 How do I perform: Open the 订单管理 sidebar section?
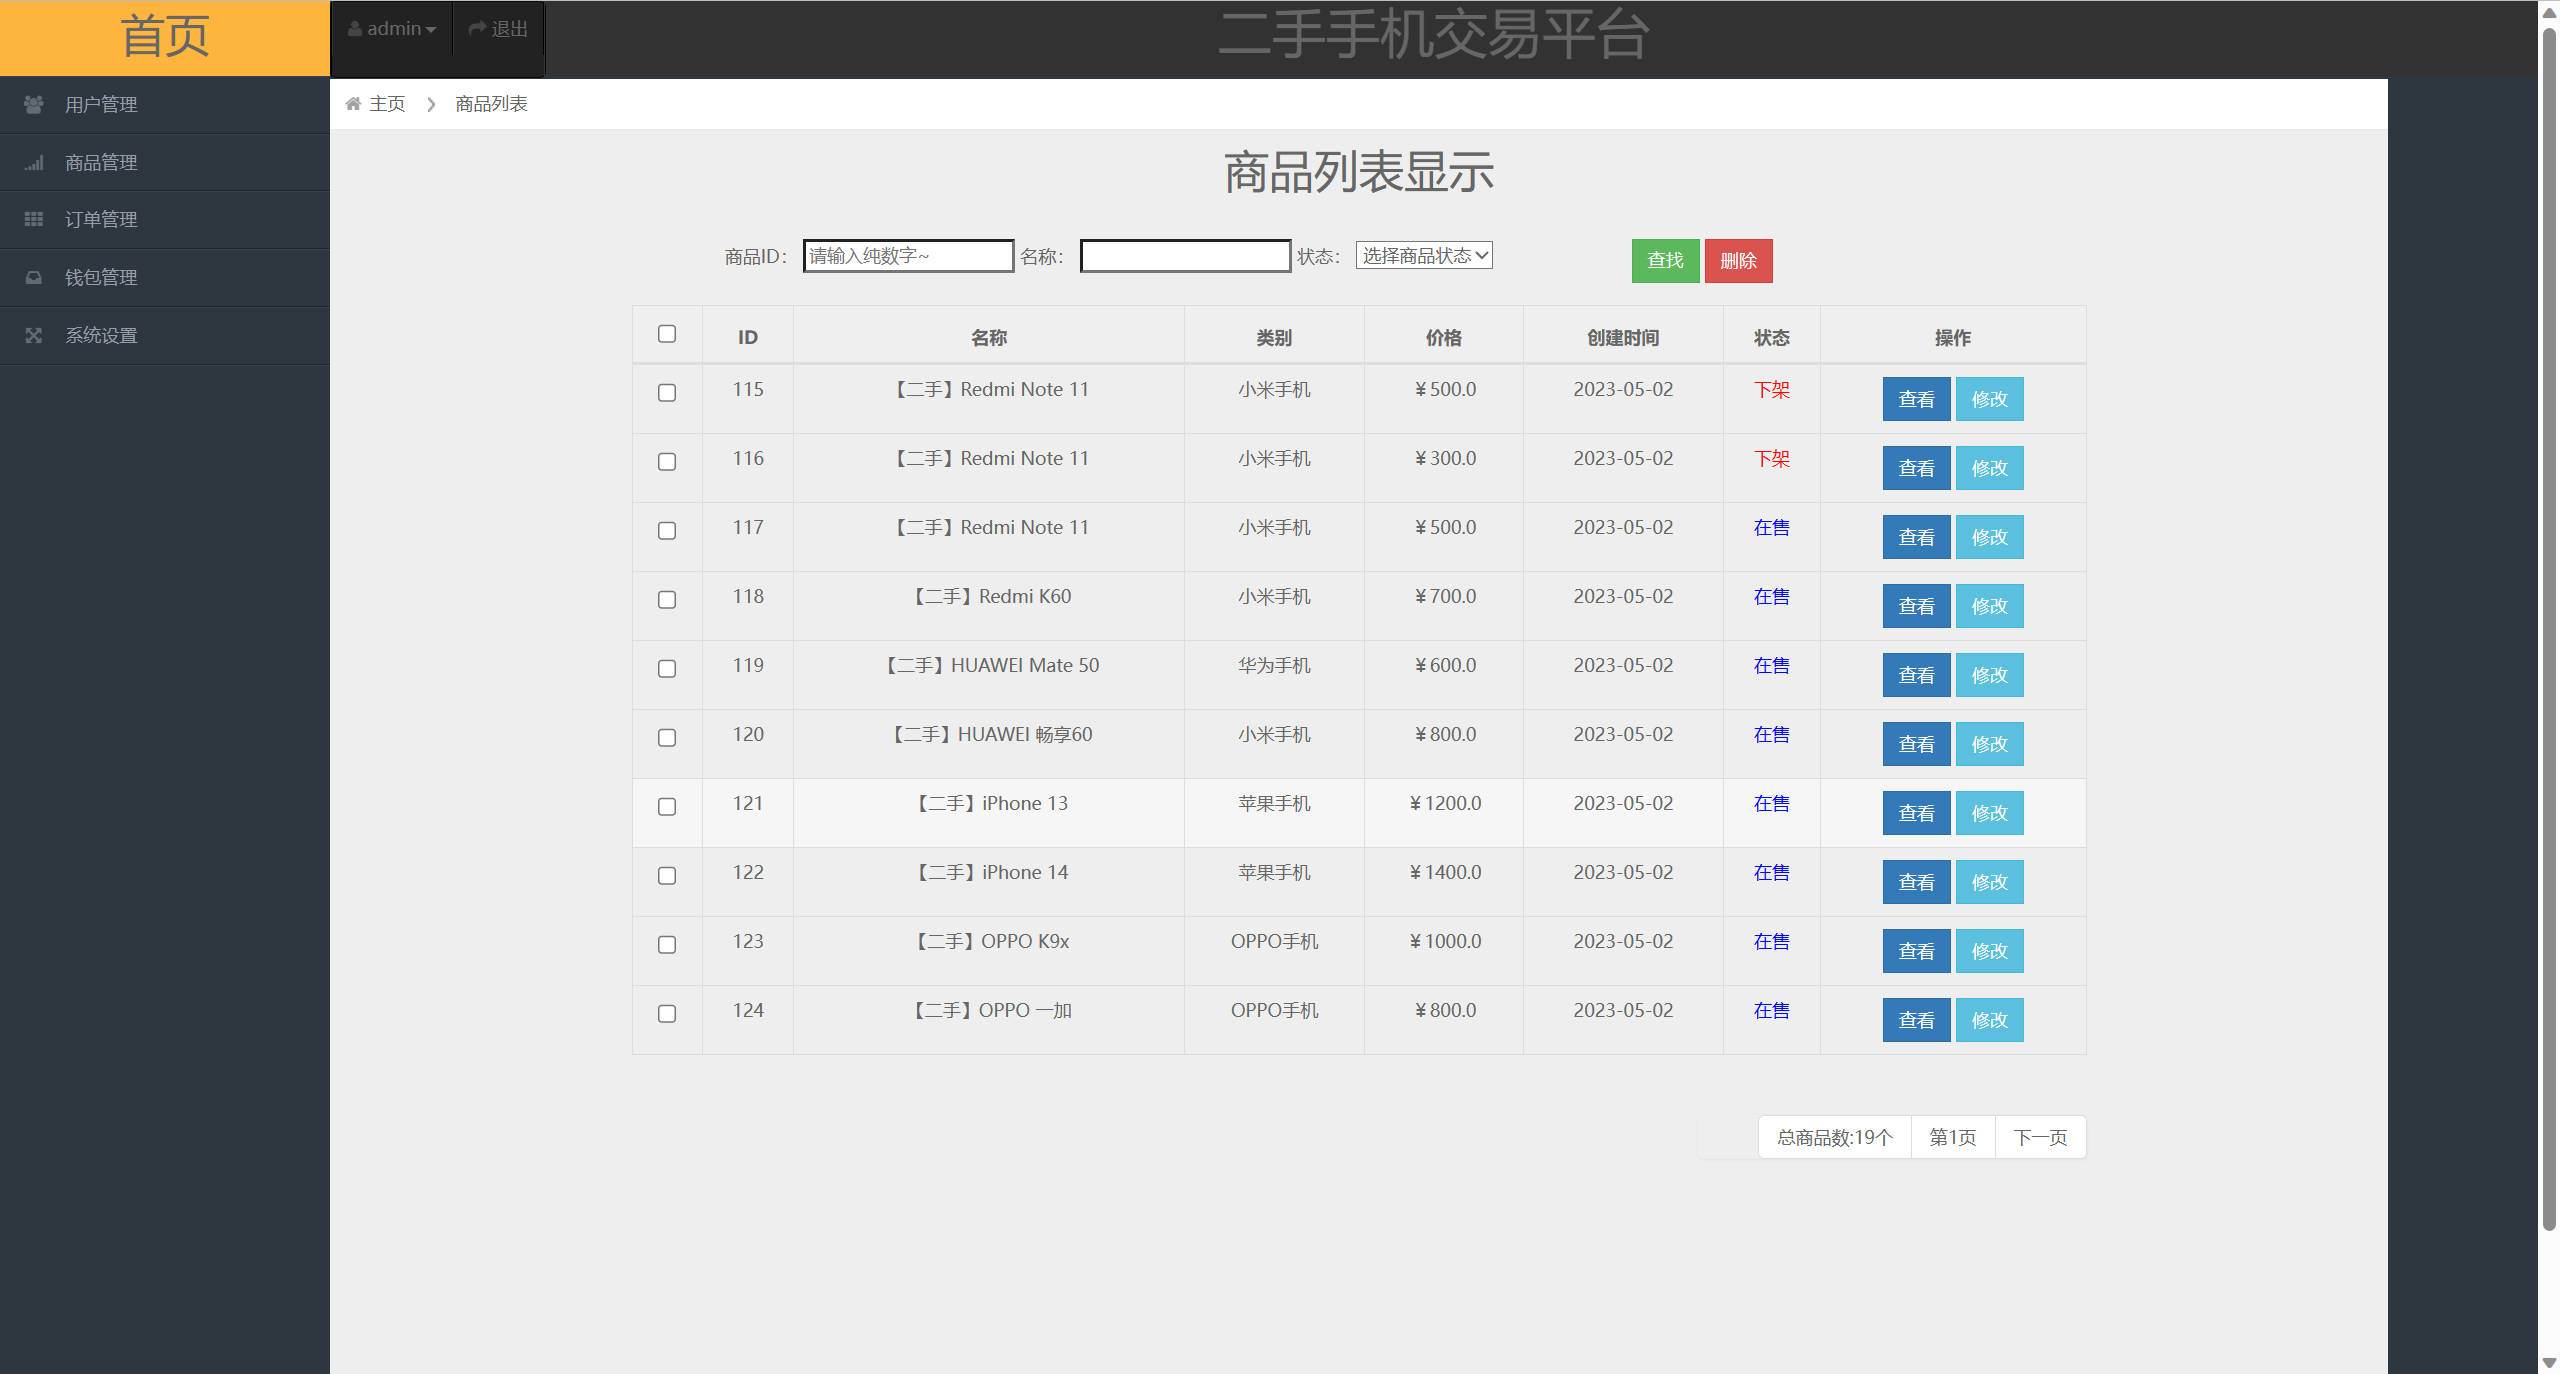[100, 219]
